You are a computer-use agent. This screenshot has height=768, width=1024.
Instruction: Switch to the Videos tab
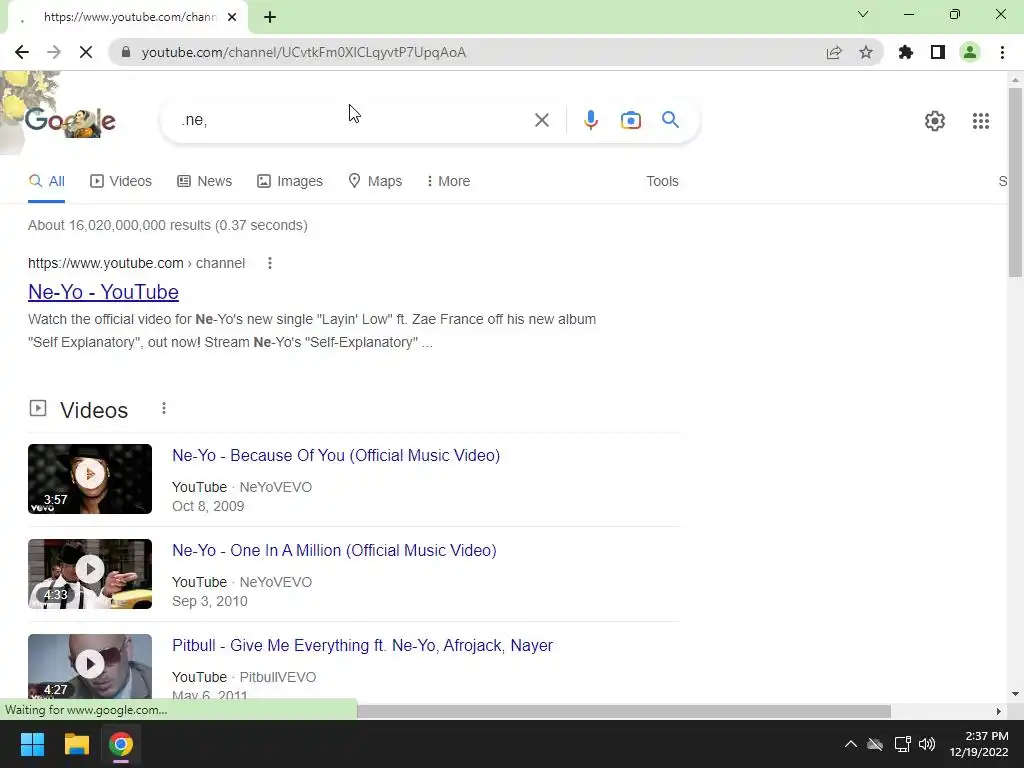[121, 181]
